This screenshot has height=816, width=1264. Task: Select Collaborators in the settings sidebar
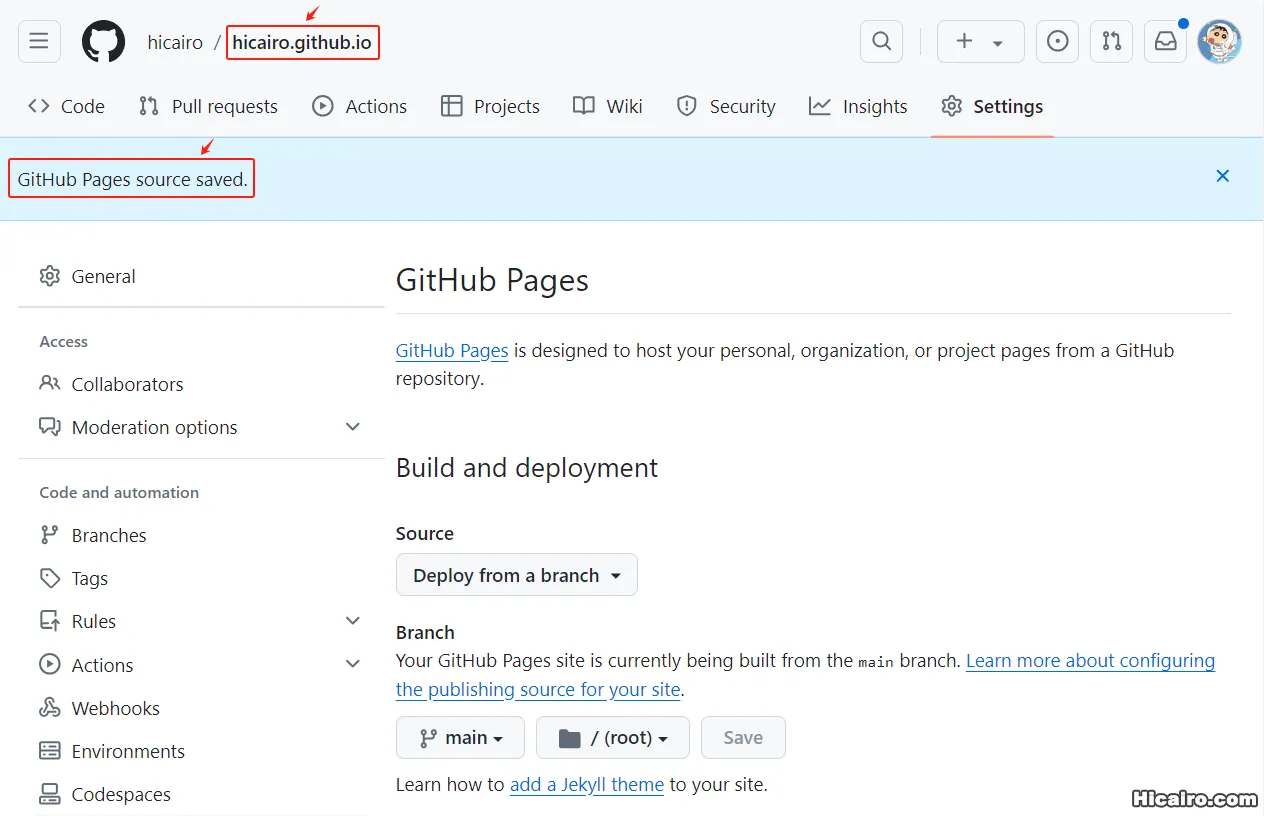(127, 383)
